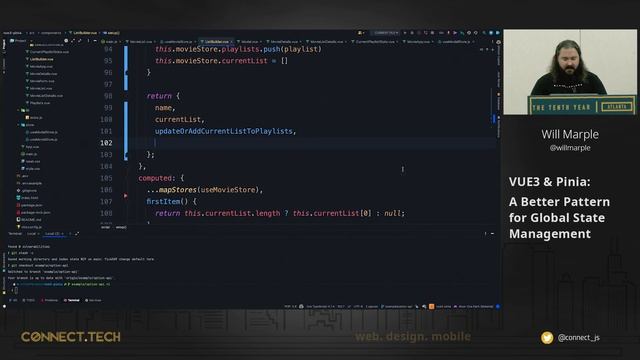The height and width of the screenshot is (360, 640).
Task: Click the Run button beside the configuration dropdown
Action: tap(404, 33)
